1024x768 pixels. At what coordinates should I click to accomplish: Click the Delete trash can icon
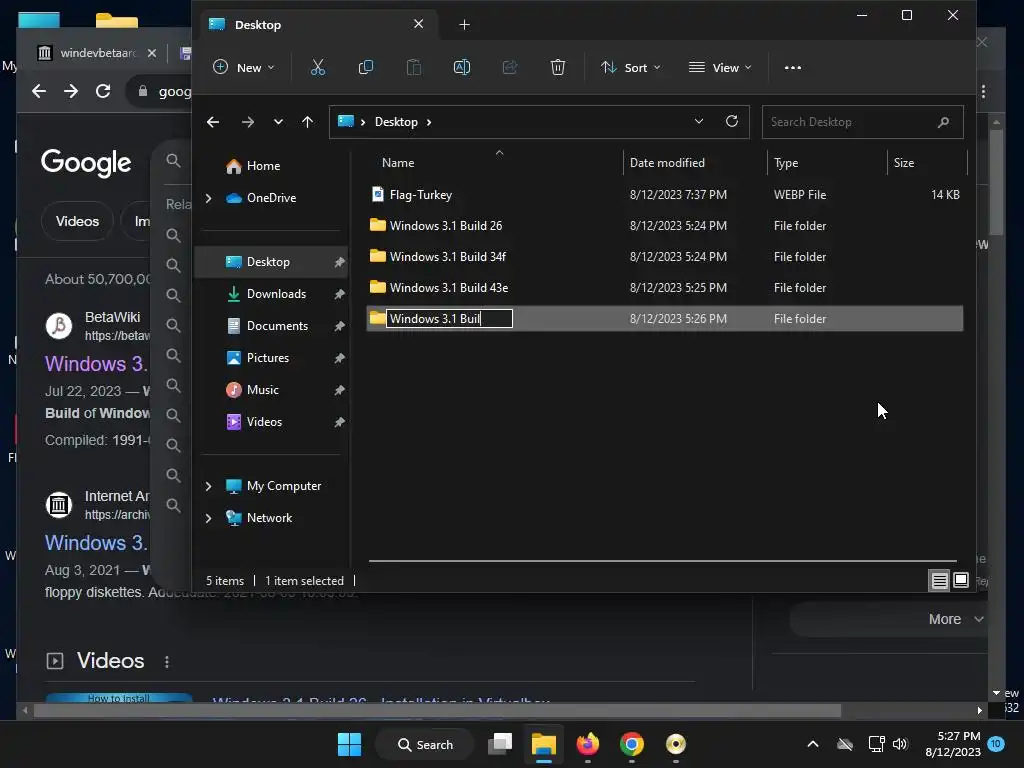(558, 67)
